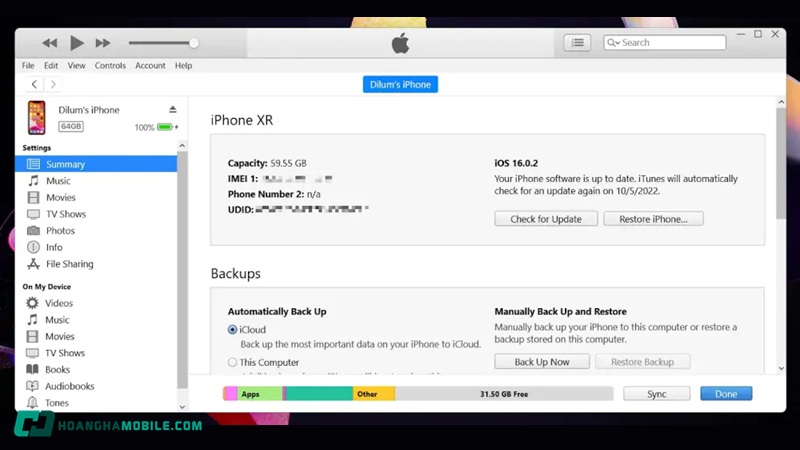The image size is (800, 450).
Task: Adjust the volume slider knob
Action: (193, 43)
